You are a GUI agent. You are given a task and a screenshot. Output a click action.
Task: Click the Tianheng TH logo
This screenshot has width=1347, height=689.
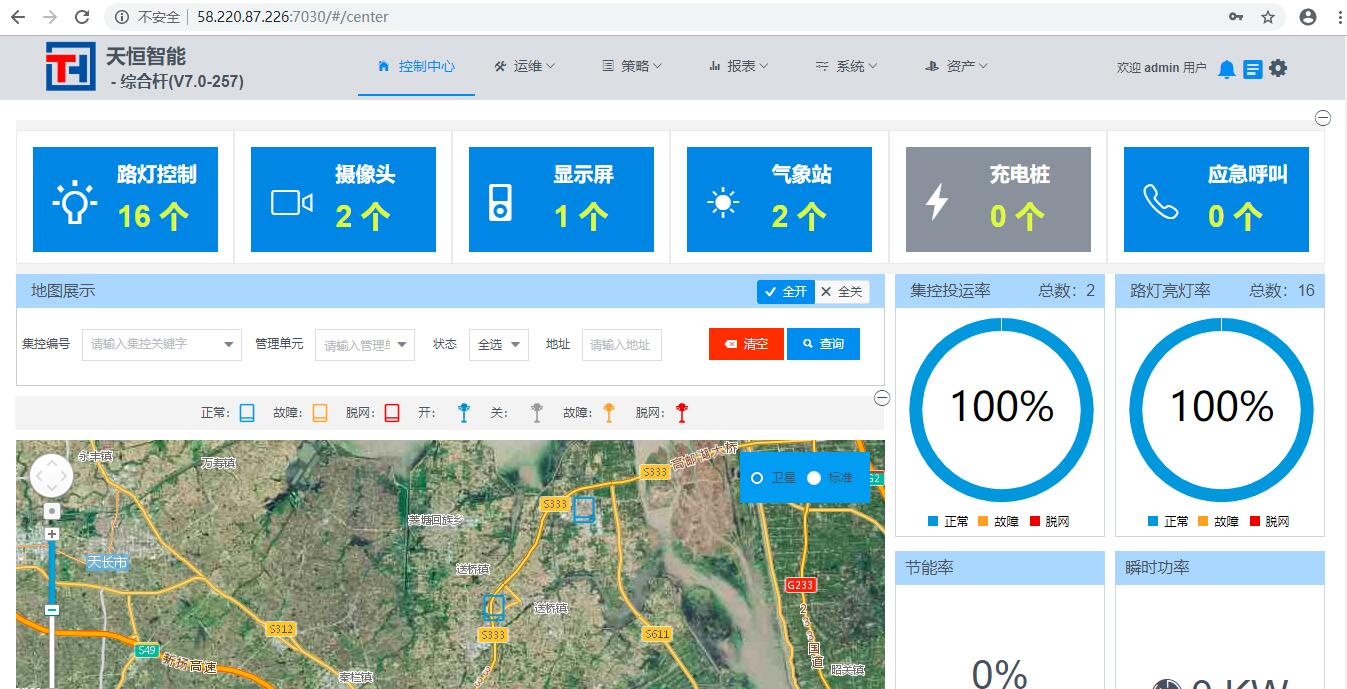(x=70, y=67)
